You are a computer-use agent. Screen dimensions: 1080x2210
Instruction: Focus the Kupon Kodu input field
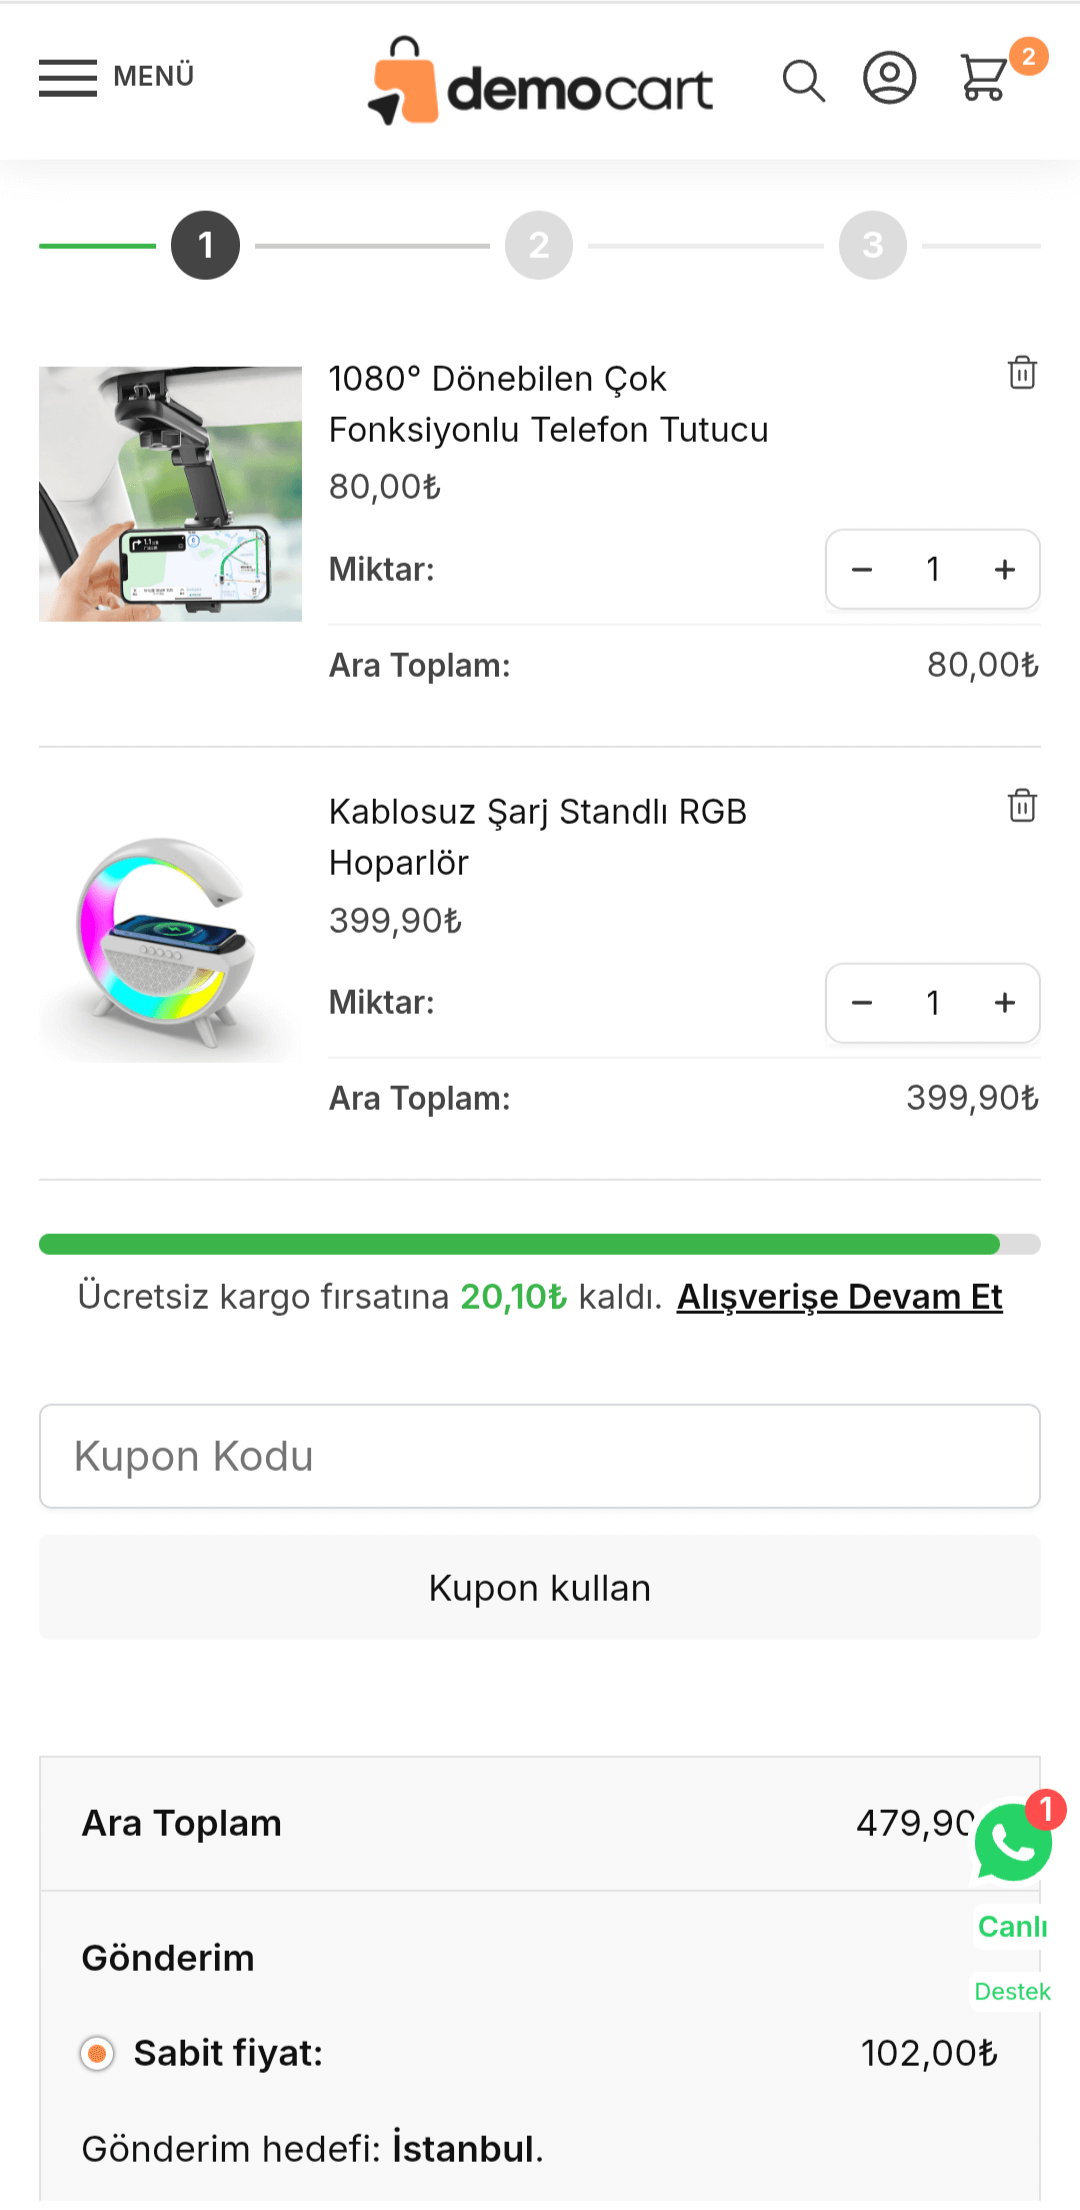[x=540, y=1456]
